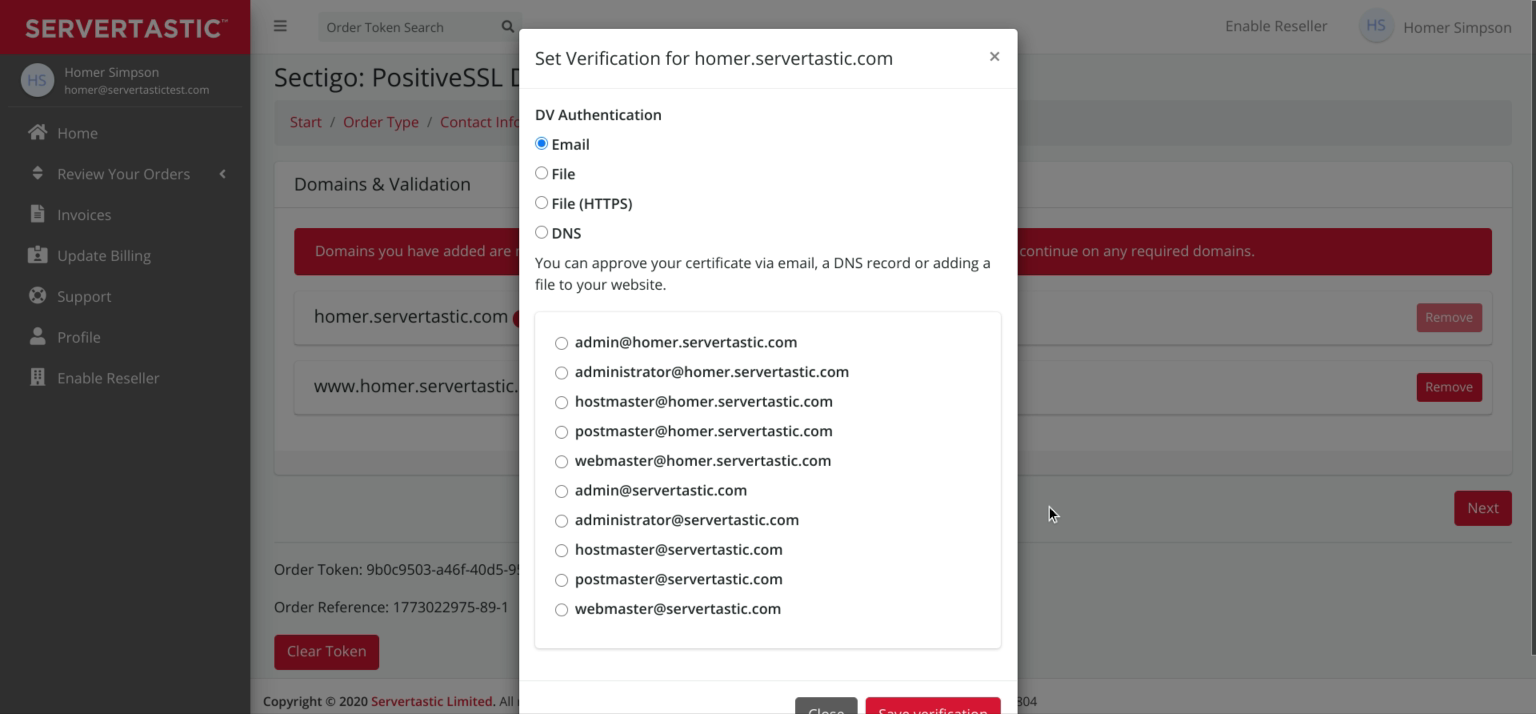Focus the Order Token Search field
Screen dimensions: 1536x714
[x=408, y=27]
